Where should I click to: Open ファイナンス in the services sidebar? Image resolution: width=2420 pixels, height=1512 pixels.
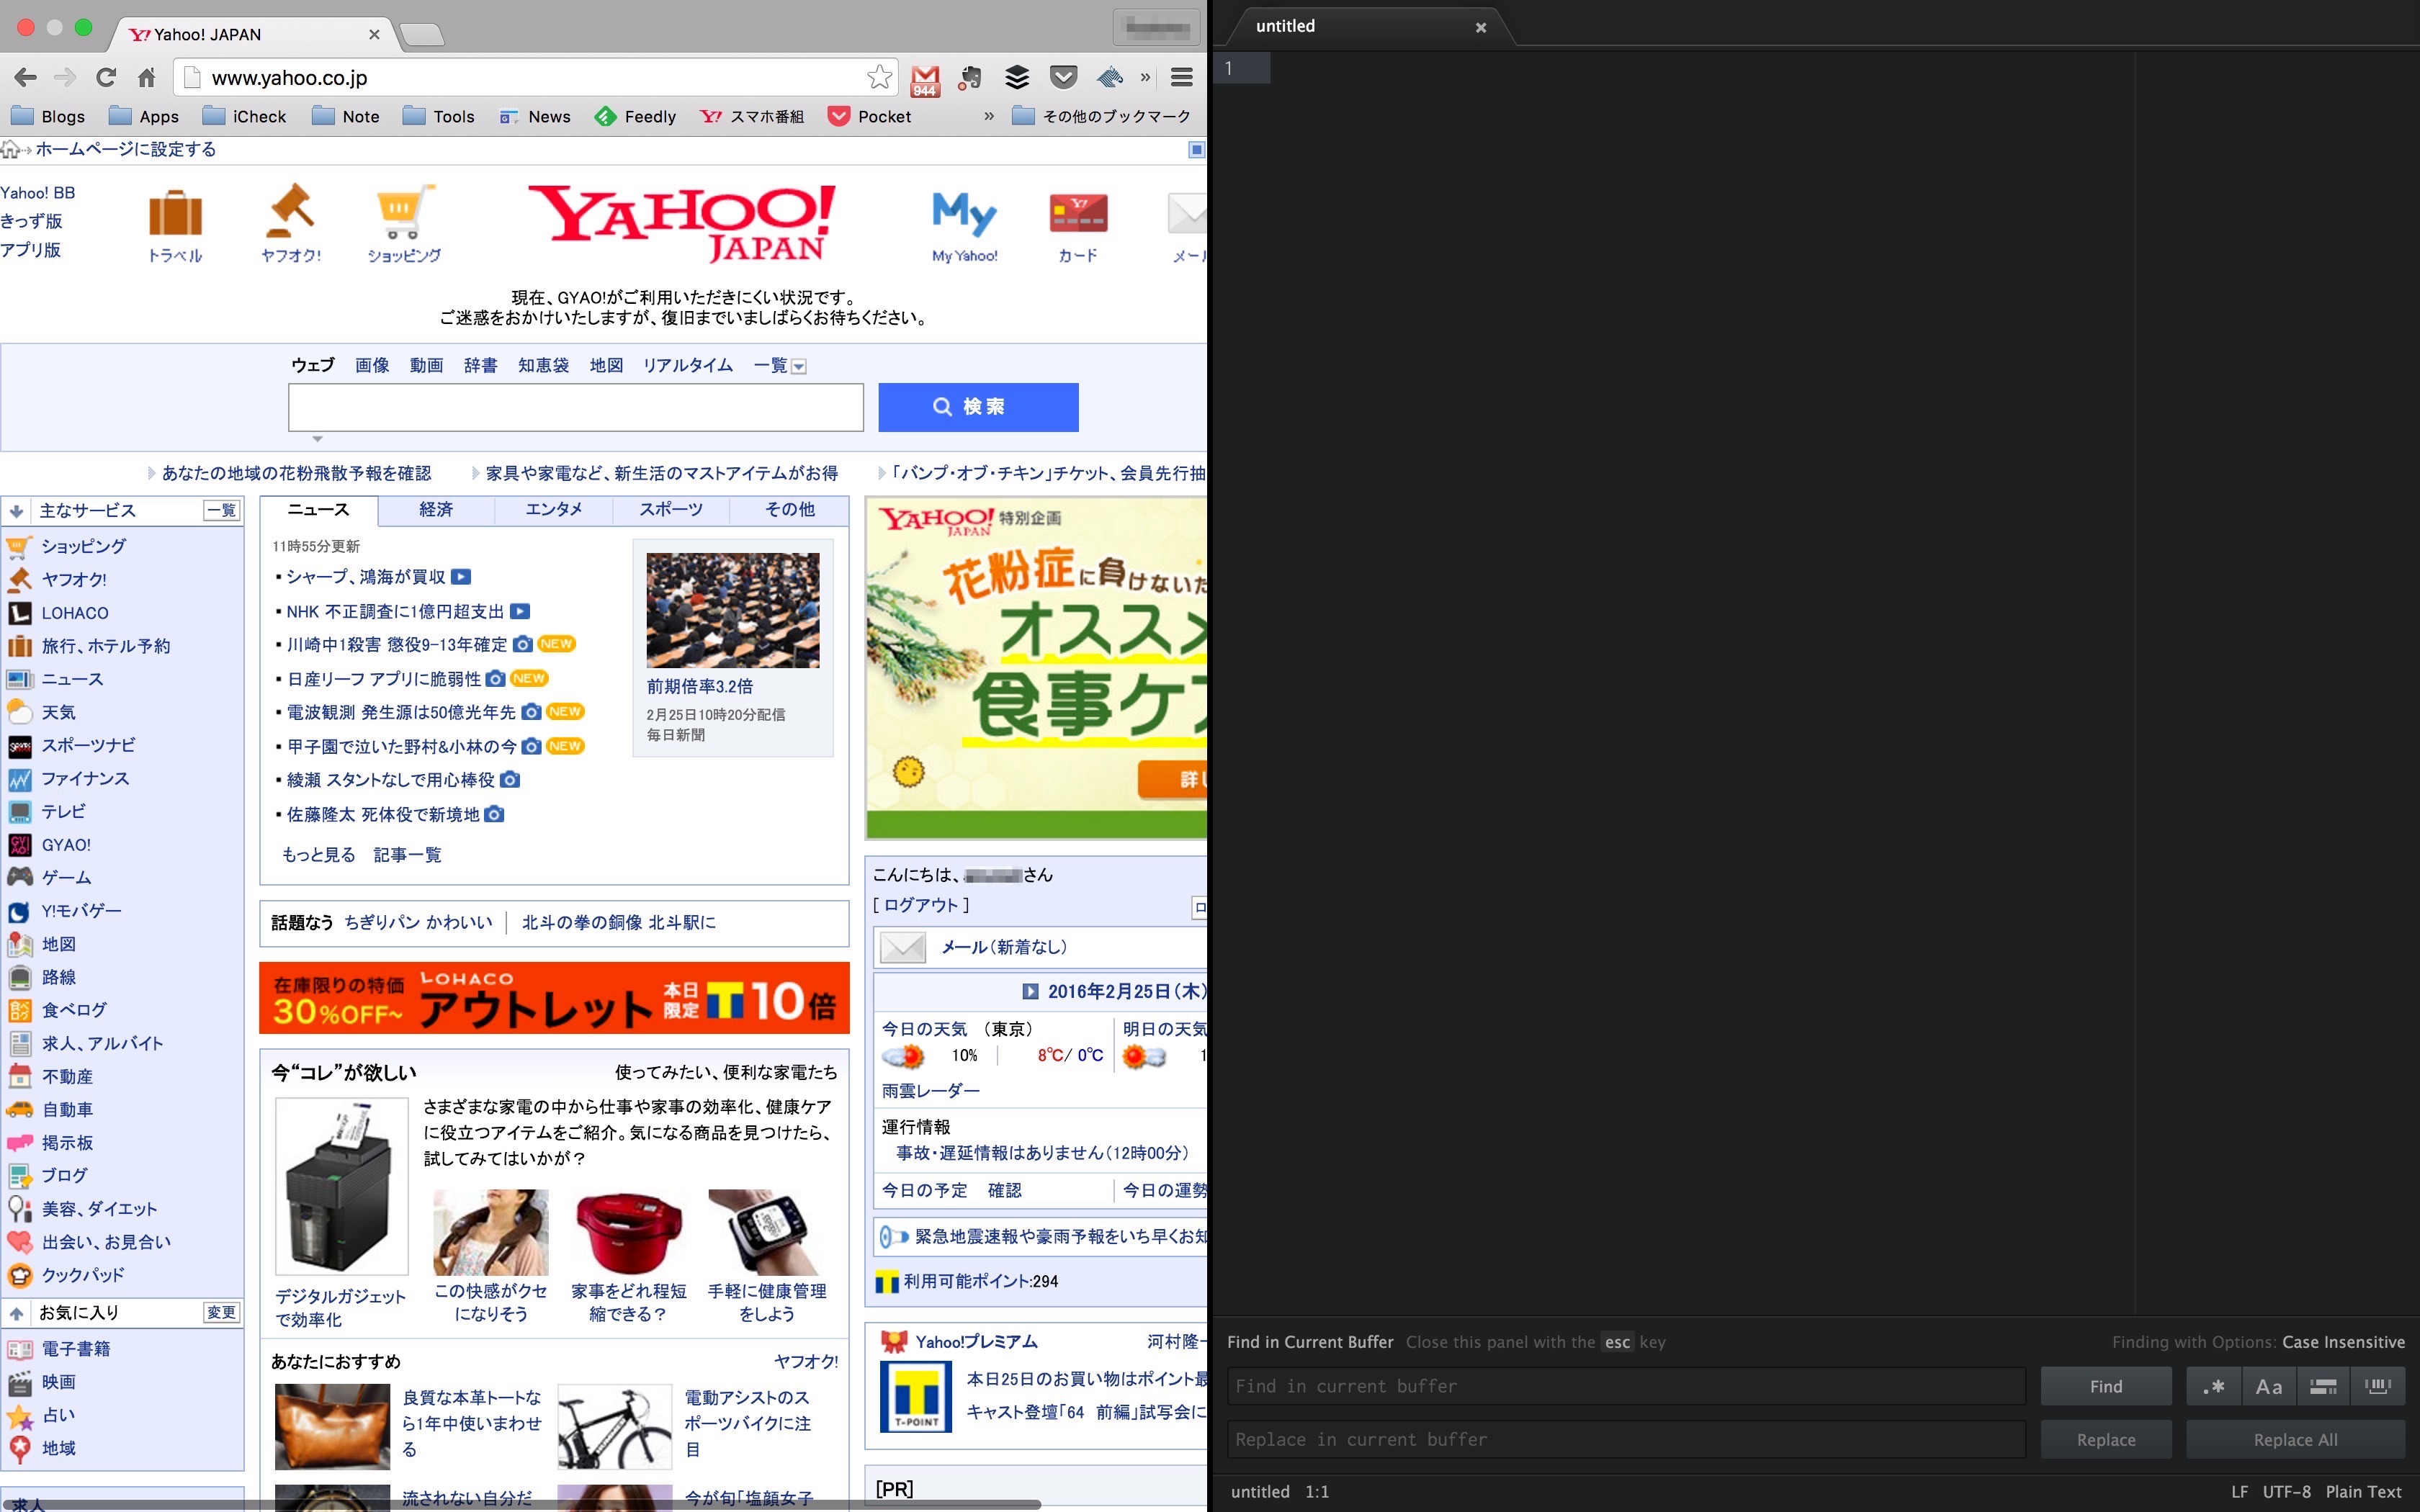pyautogui.click(x=85, y=778)
